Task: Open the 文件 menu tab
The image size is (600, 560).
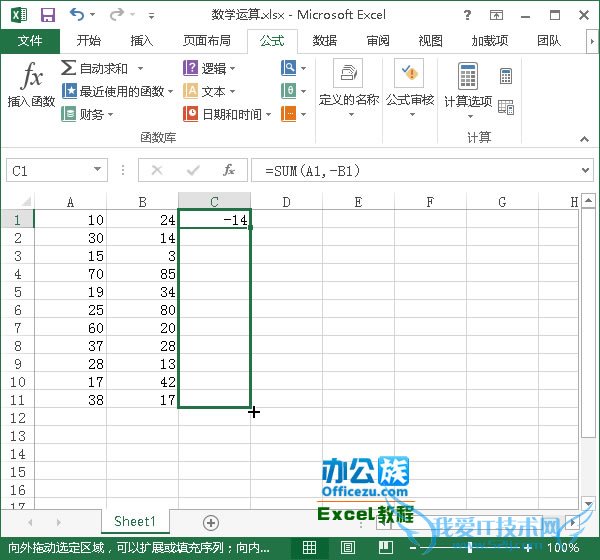Action: click(30, 41)
